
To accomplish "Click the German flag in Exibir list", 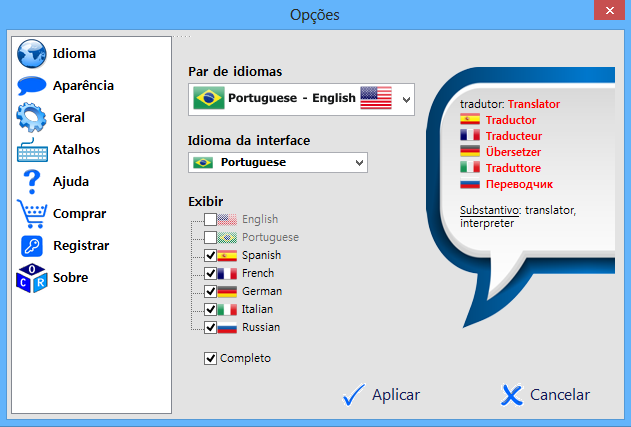I will click(227, 291).
